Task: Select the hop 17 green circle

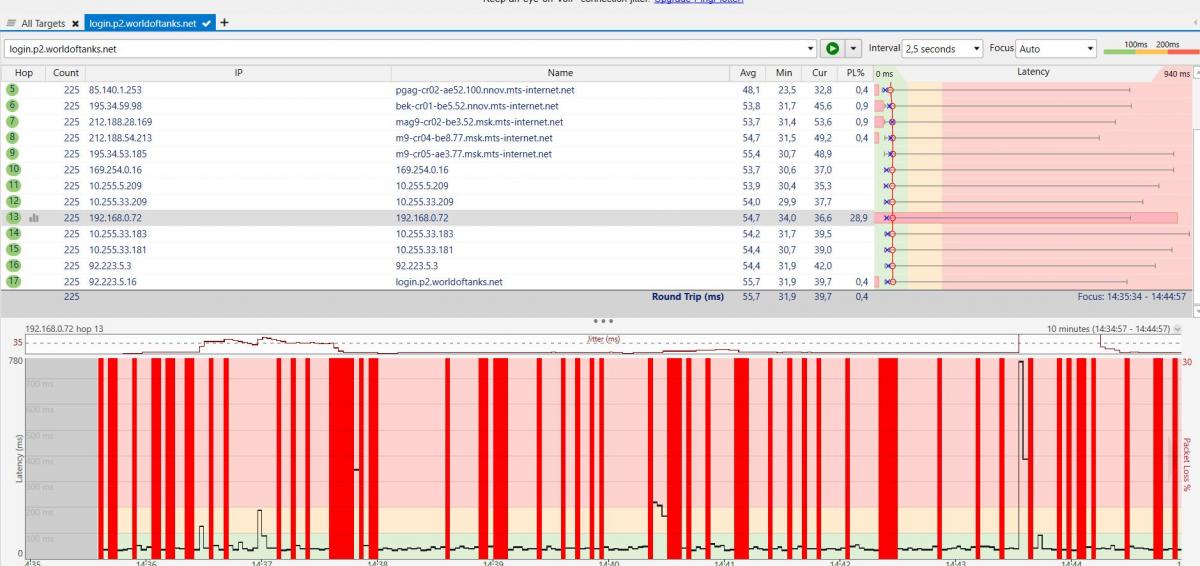Action: pyautogui.click(x=13, y=281)
